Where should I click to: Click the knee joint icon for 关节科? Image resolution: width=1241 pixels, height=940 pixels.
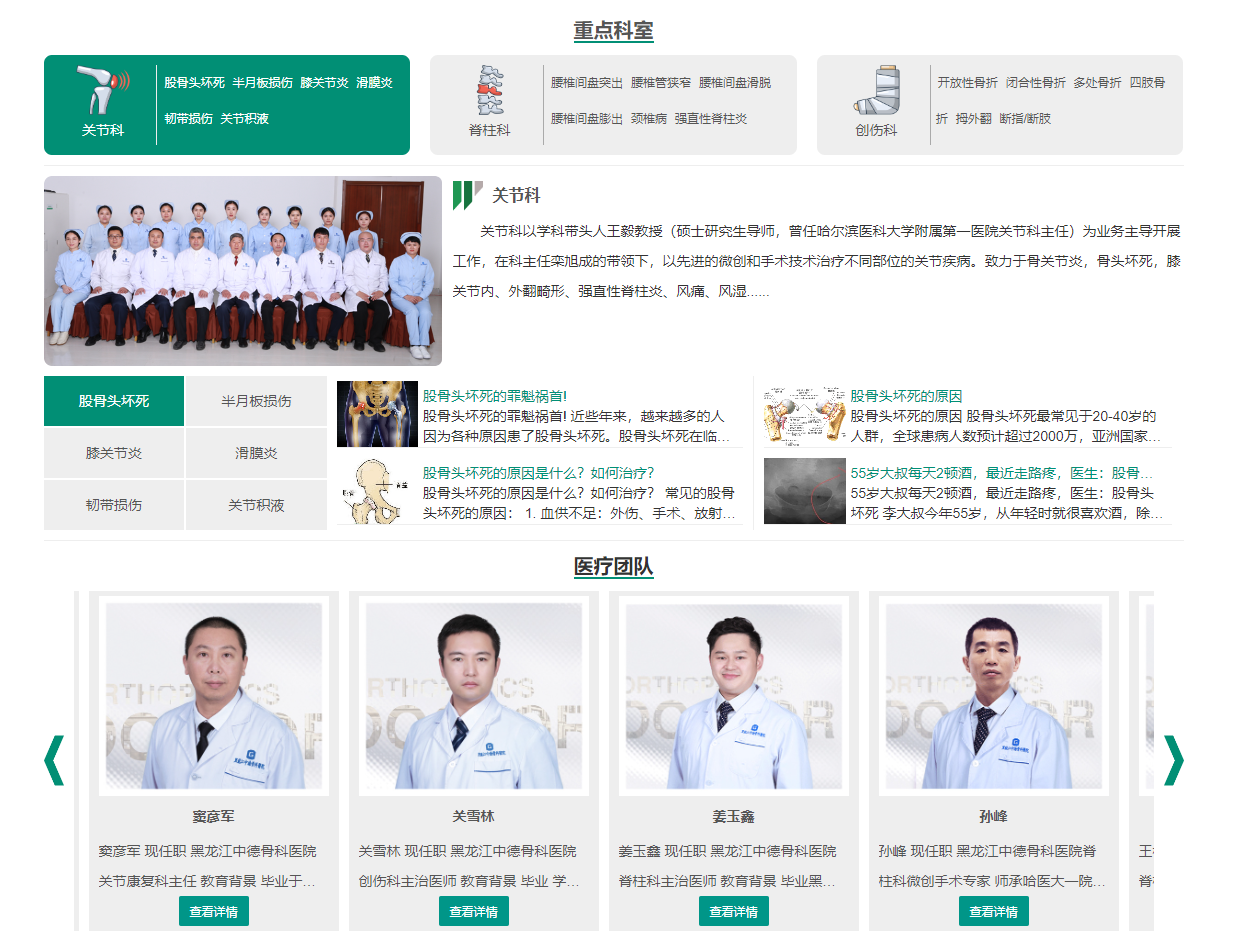102,90
